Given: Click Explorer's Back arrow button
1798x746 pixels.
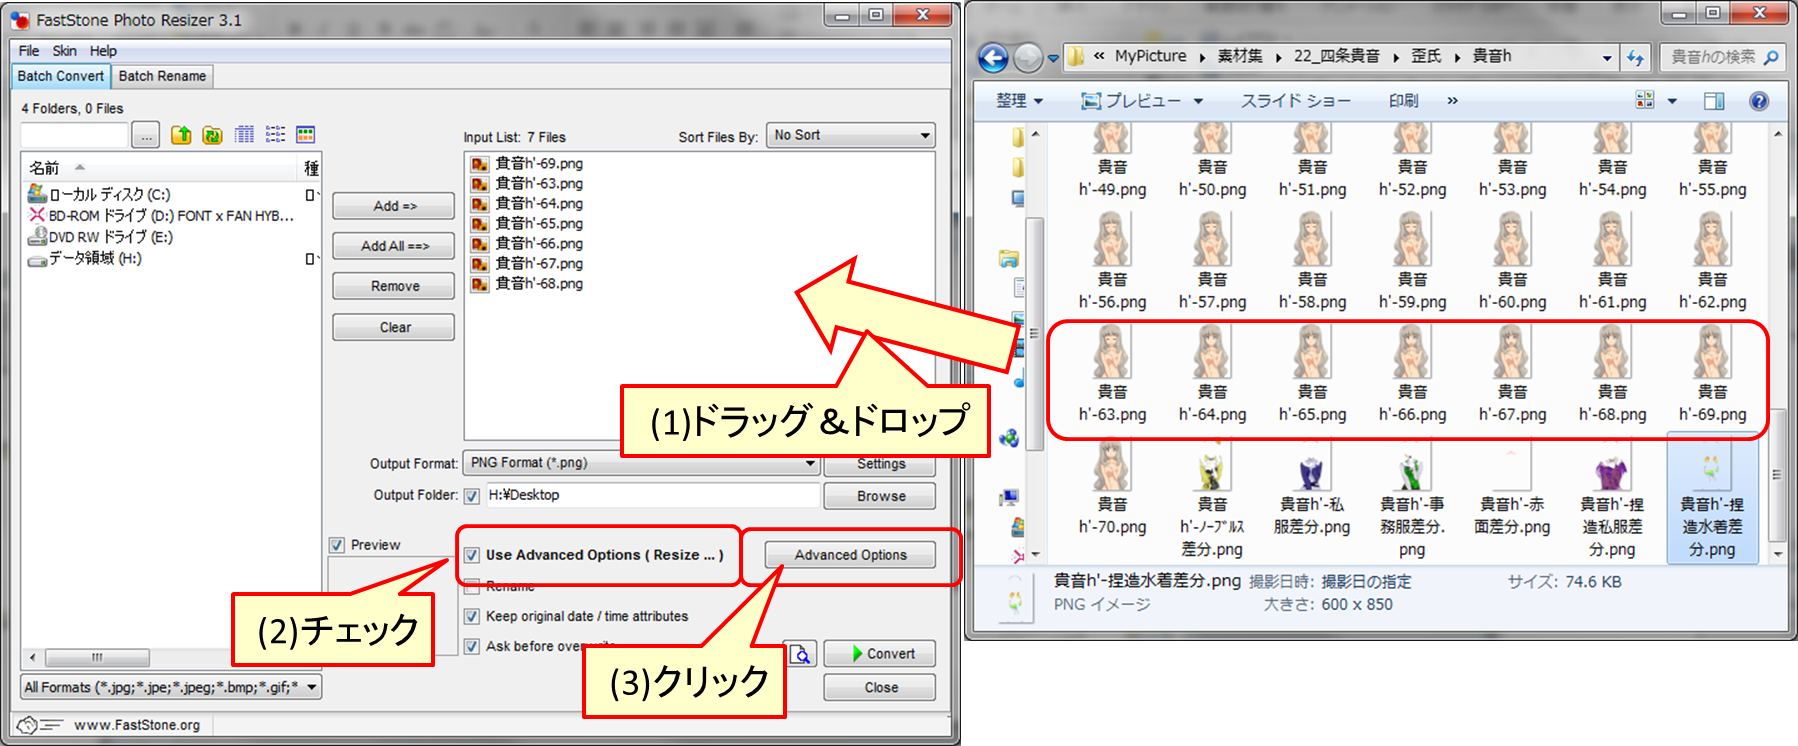Looking at the screenshot, I should coord(993,58).
